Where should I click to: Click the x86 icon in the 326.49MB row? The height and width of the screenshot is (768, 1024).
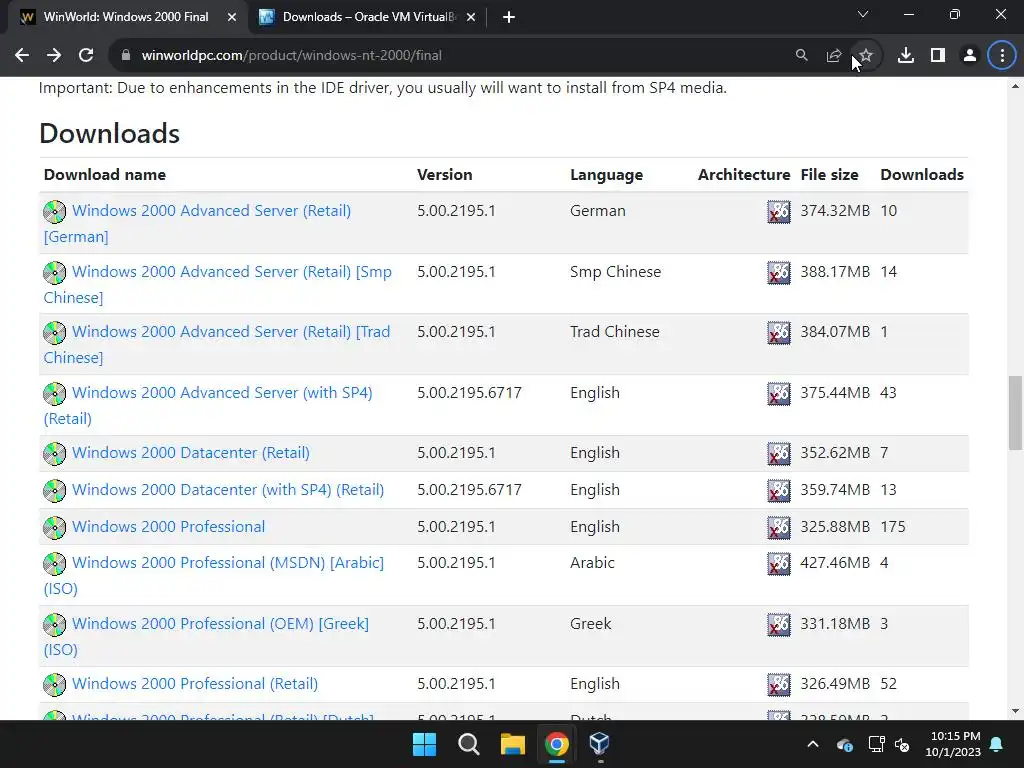coord(778,684)
